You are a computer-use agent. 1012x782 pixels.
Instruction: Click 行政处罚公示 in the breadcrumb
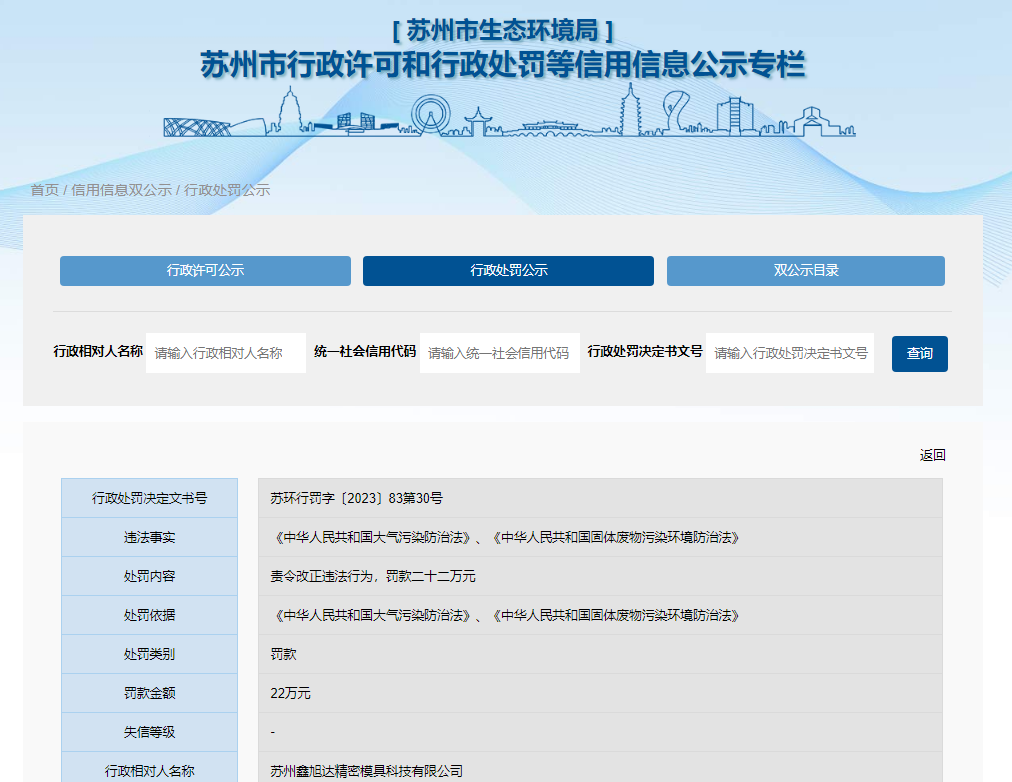227,190
